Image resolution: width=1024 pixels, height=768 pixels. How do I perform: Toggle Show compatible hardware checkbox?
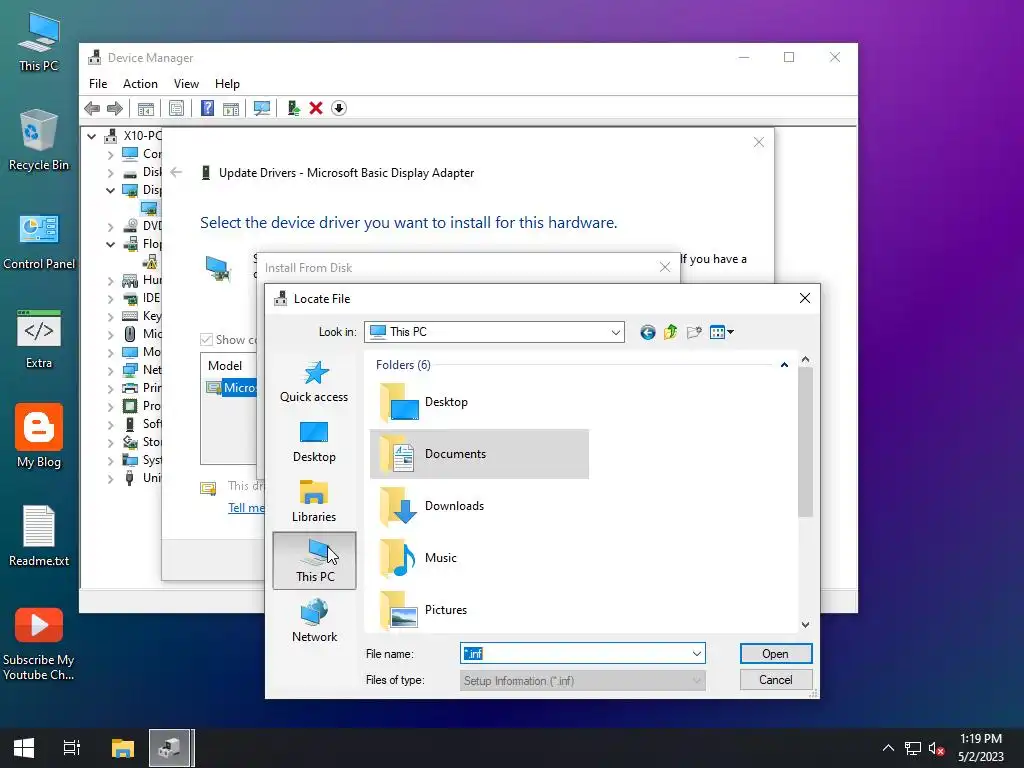click(x=206, y=340)
